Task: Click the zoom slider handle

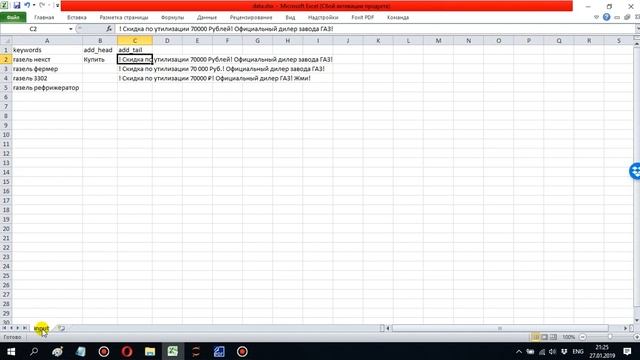Action: (610, 337)
